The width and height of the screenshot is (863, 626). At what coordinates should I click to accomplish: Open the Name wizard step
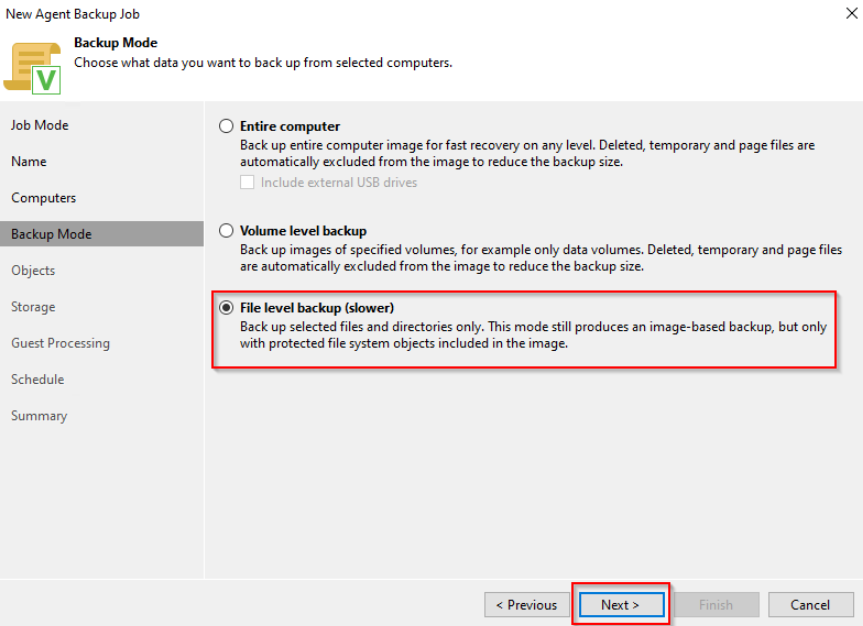click(29, 162)
